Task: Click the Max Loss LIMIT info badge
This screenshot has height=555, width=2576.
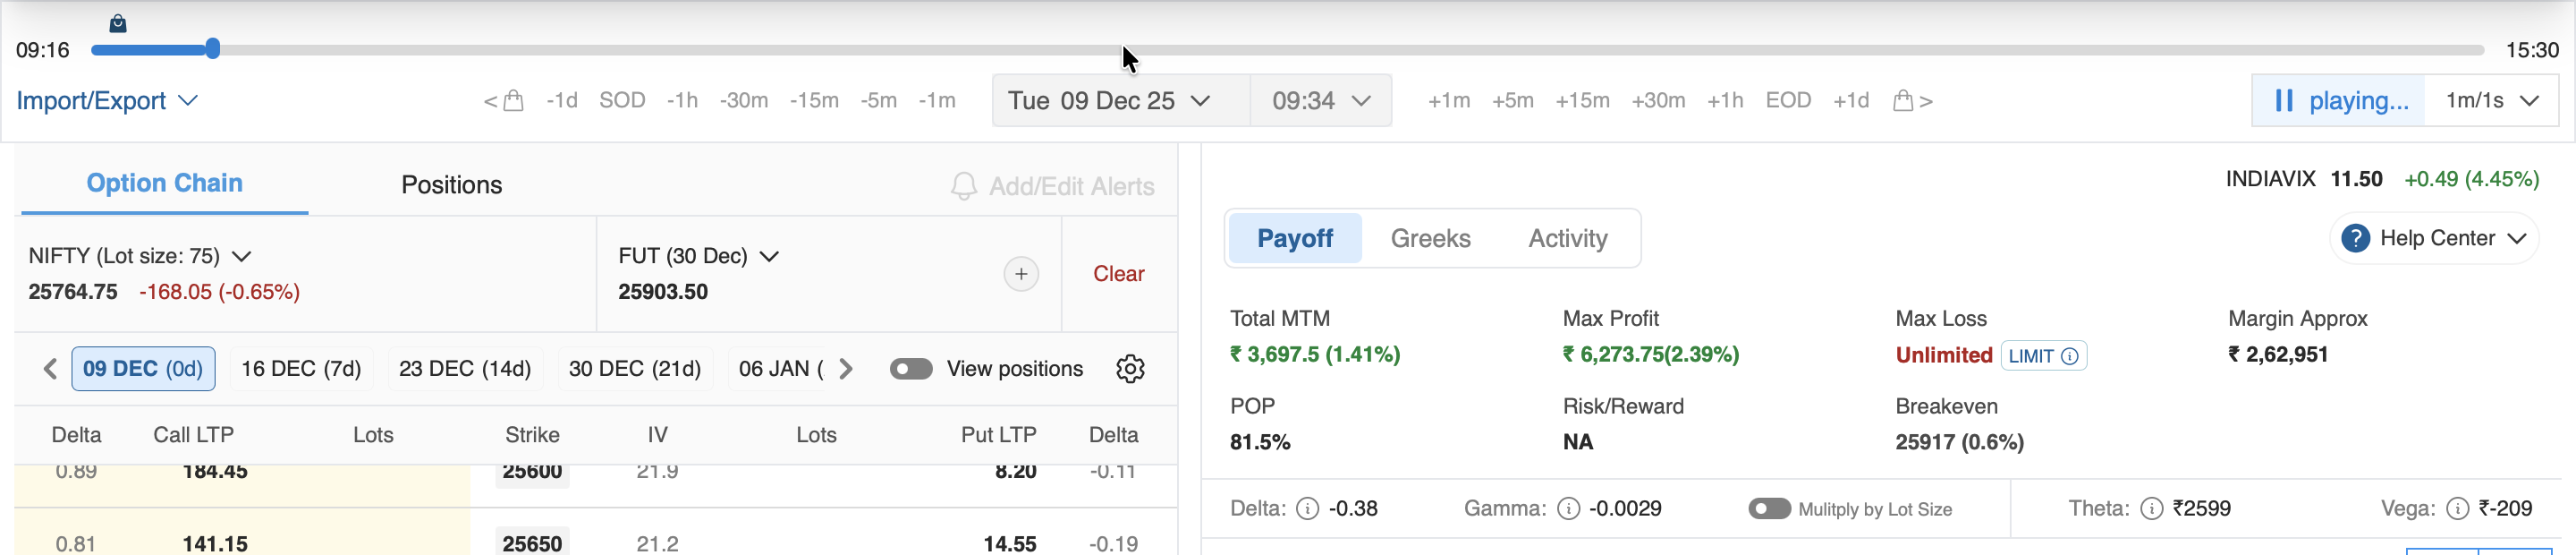Action: click(2043, 356)
